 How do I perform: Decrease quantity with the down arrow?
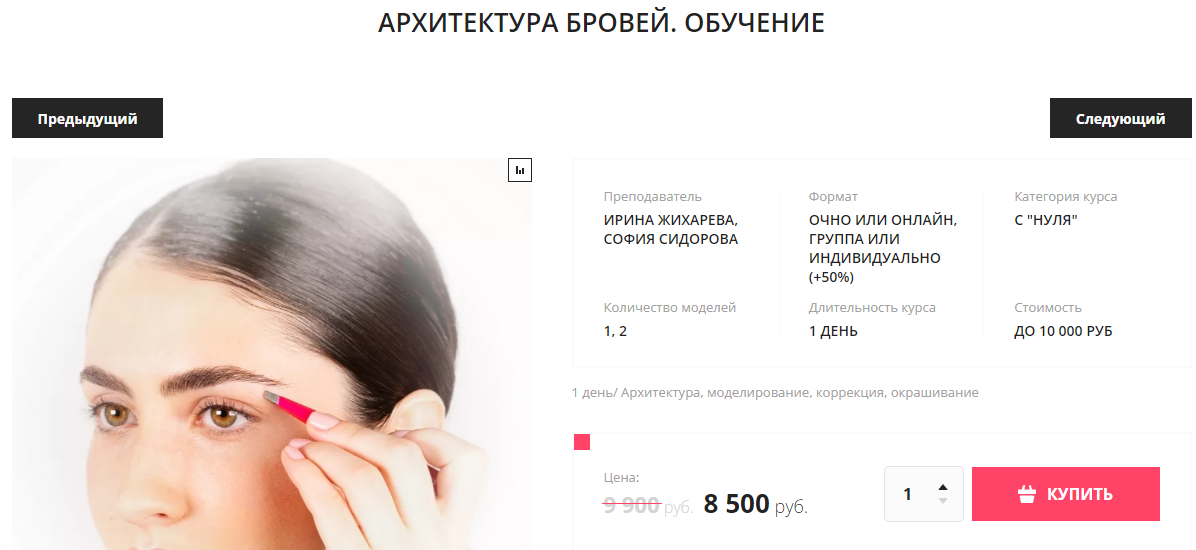point(943,501)
